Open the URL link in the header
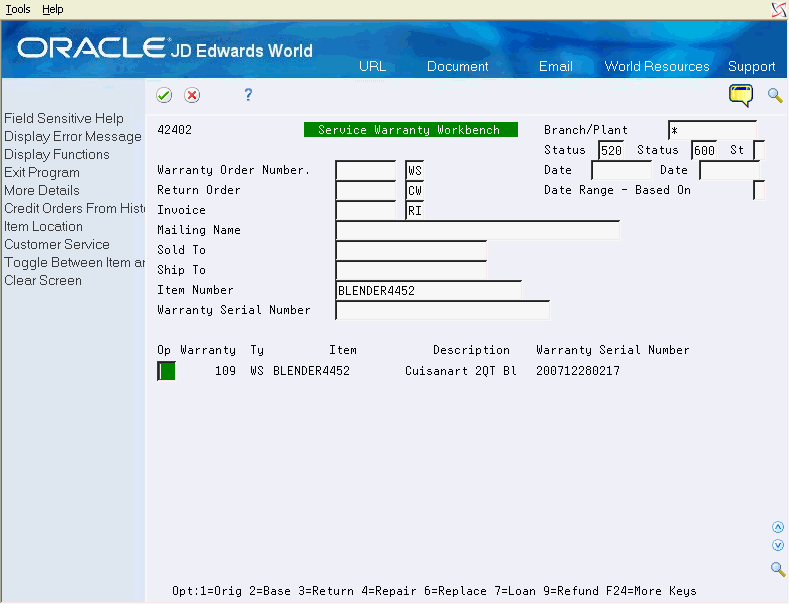 [x=372, y=66]
